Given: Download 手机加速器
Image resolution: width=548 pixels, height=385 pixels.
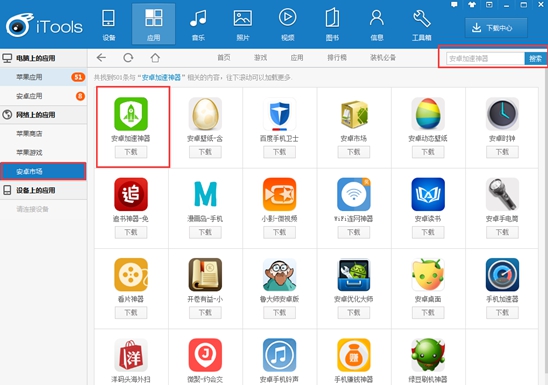Looking at the screenshot, I should coord(502,313).
